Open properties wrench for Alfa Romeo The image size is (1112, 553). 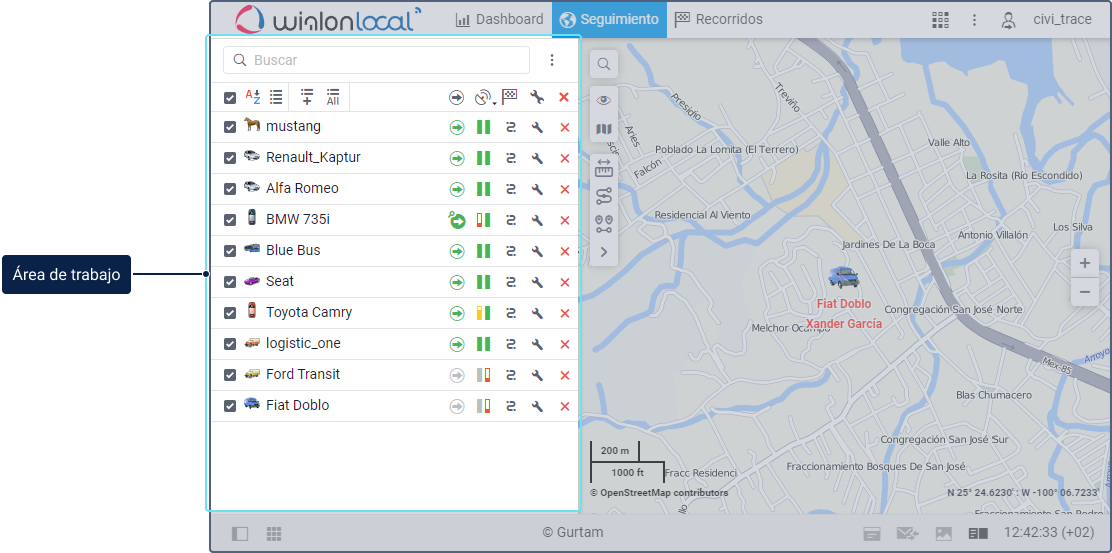(537, 189)
